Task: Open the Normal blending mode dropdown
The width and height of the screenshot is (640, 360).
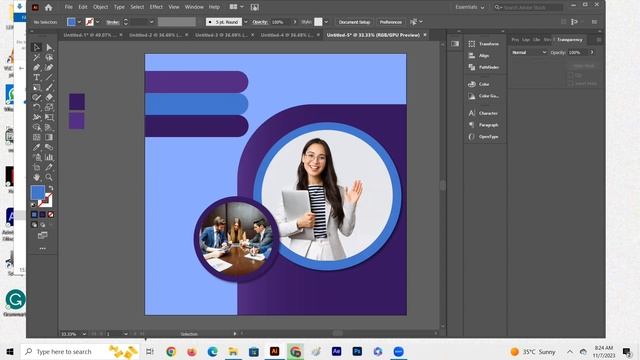Action: (529, 52)
